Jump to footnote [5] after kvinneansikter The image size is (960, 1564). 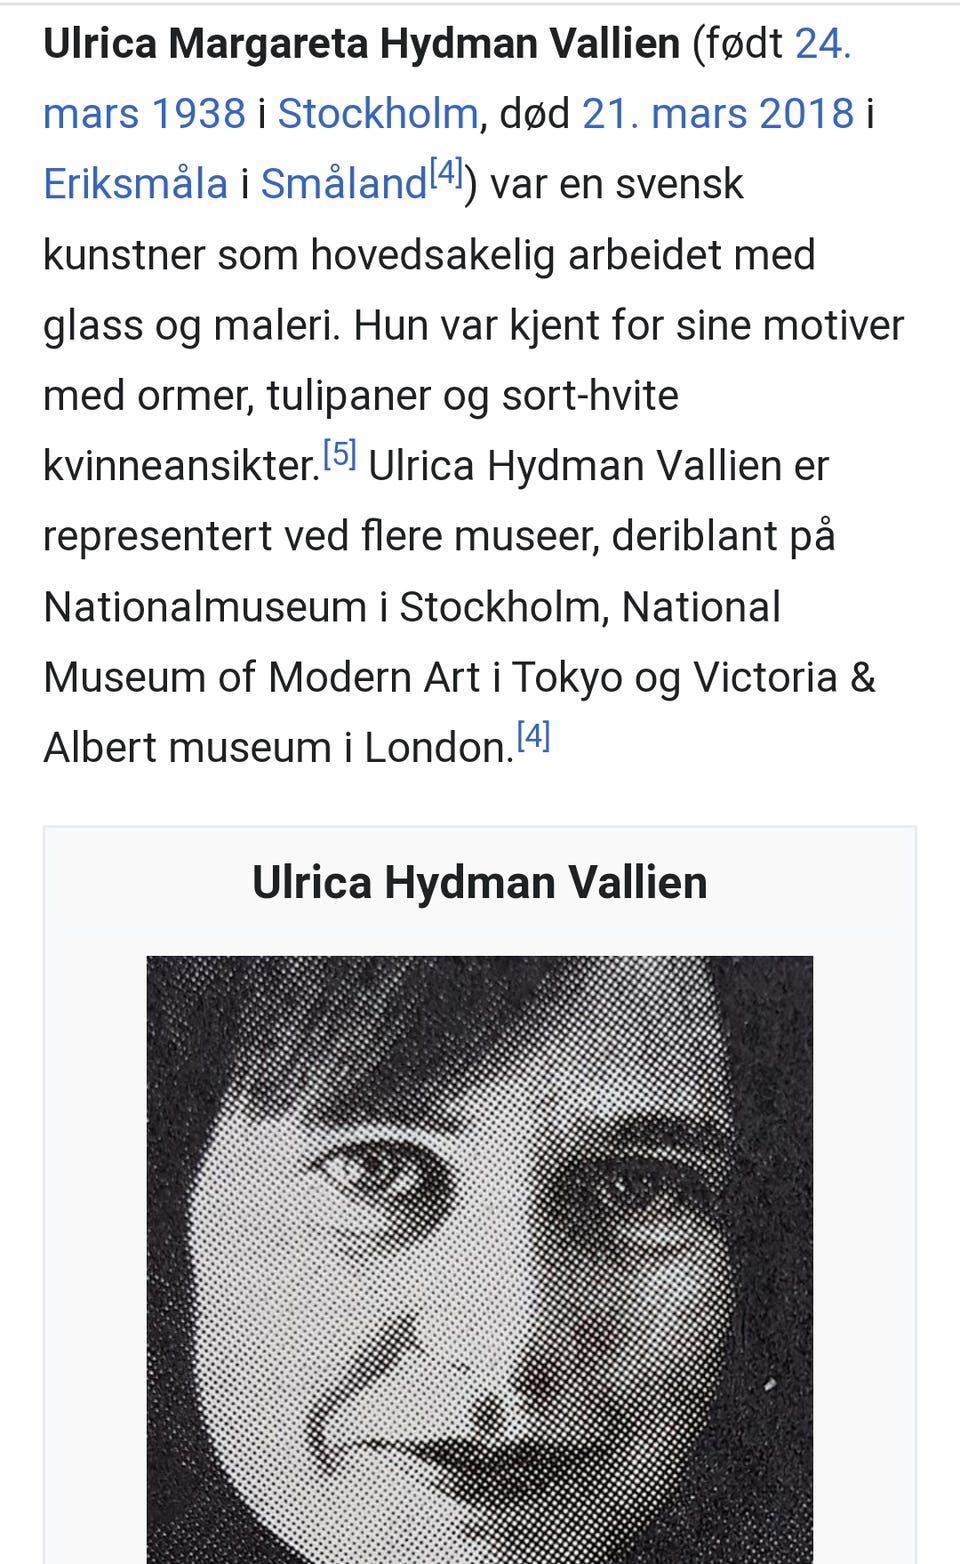340,455
